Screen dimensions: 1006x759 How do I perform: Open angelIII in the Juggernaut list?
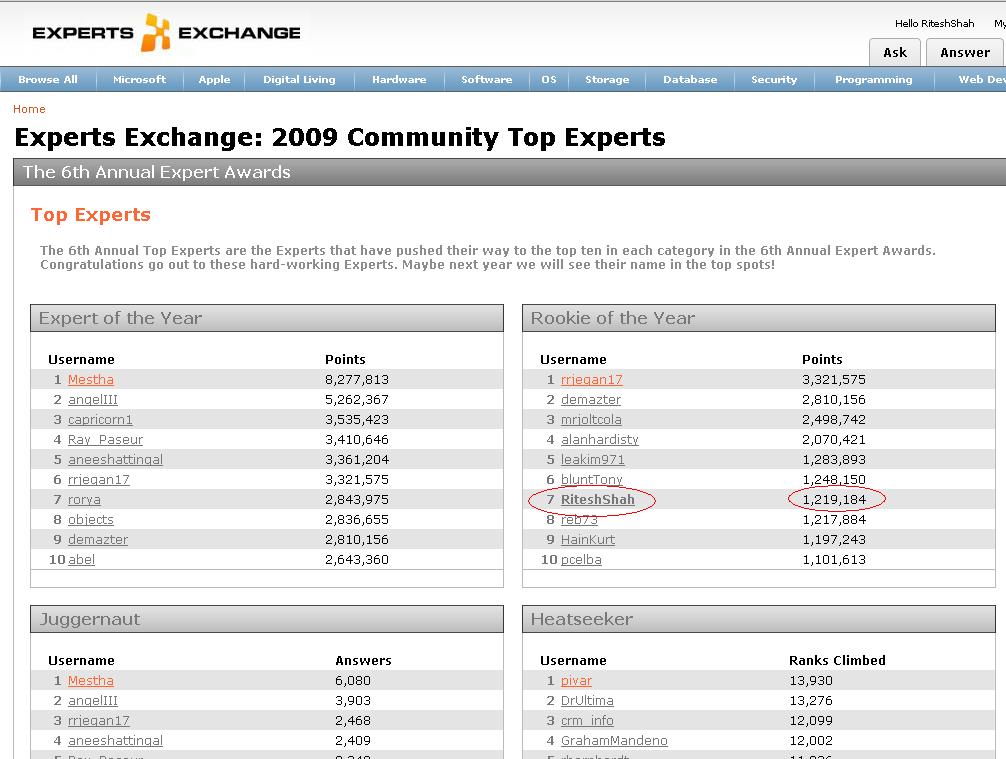(x=93, y=701)
